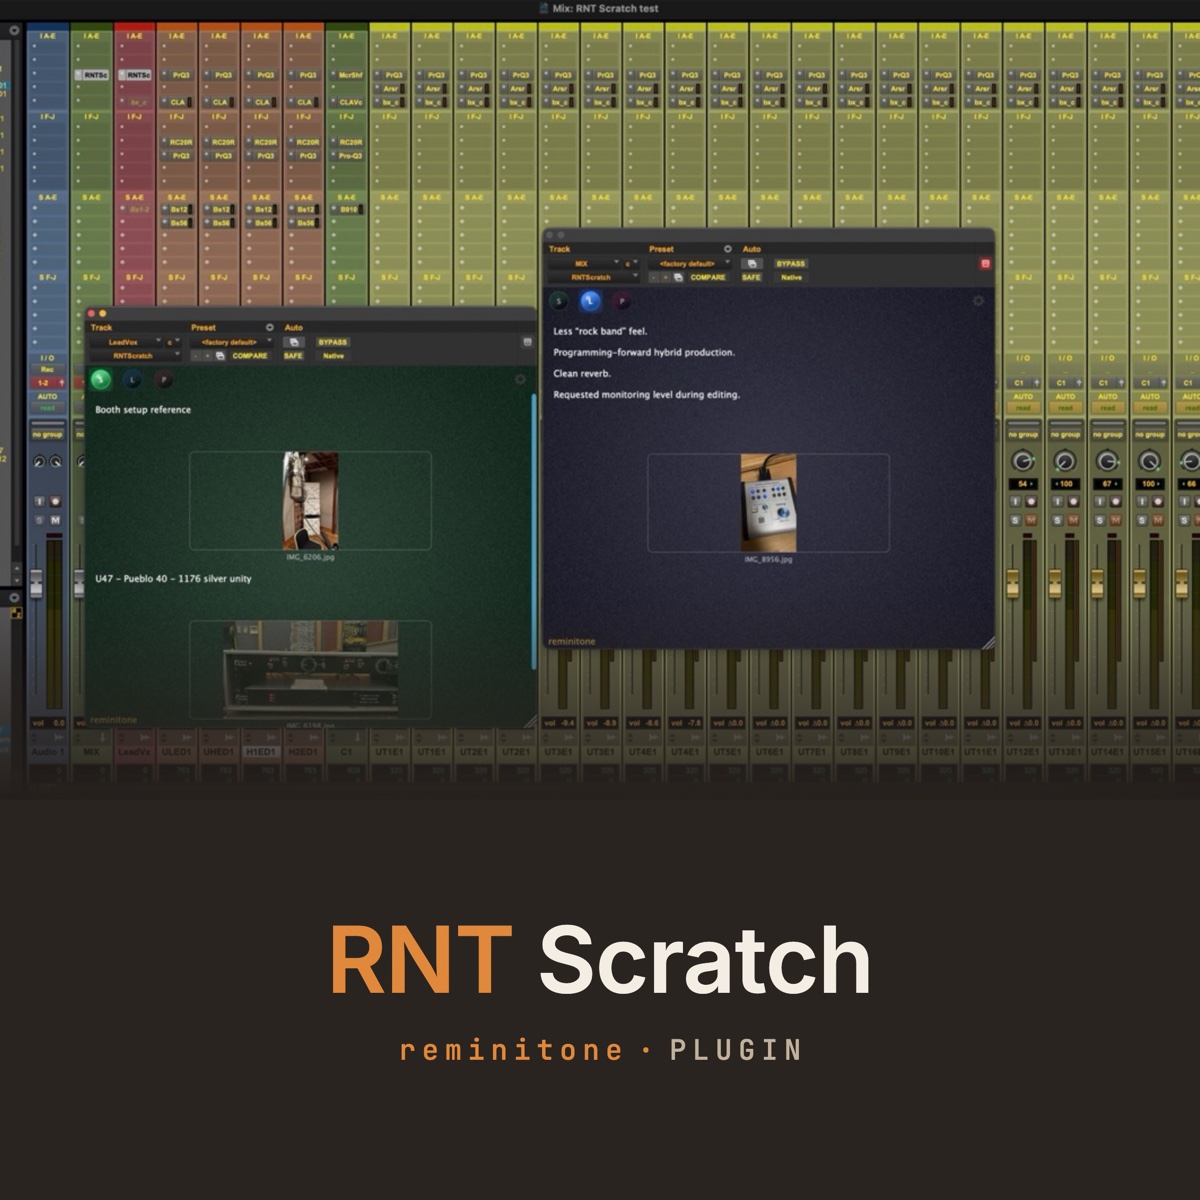This screenshot has width=1200, height=1200.
Task: Click the pan knob above value 54
Action: point(1022,461)
